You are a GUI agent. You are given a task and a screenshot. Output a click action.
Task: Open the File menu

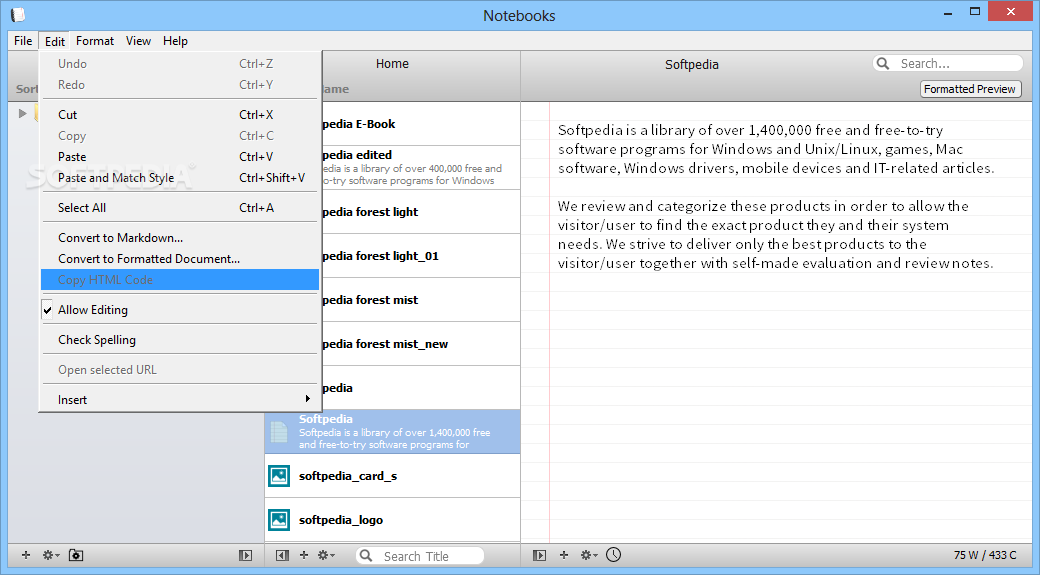click(x=23, y=40)
